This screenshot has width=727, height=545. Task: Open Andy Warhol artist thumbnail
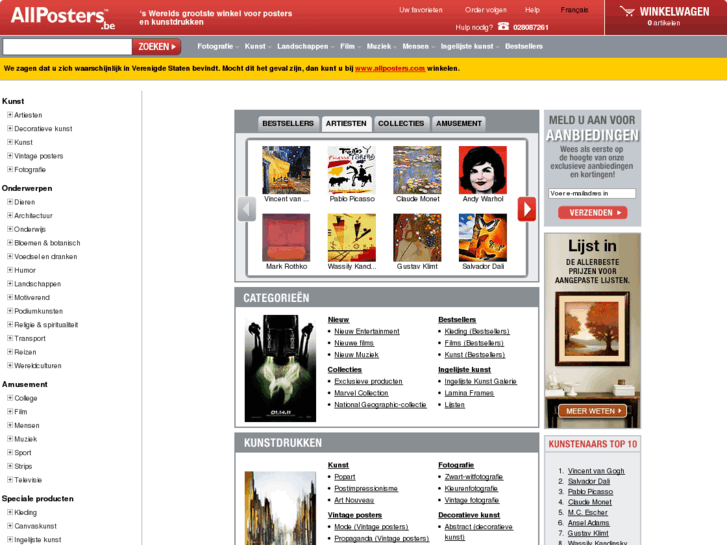point(483,170)
